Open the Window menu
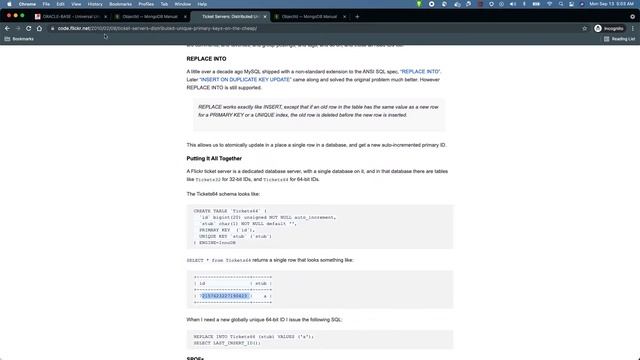This screenshot has height=360, width=640. pyautogui.click(x=182, y=4)
